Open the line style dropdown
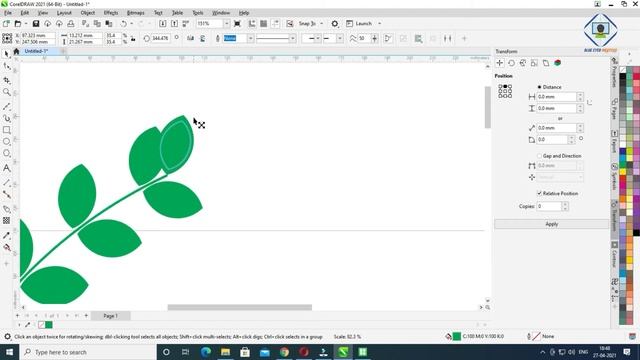This screenshot has height=360, width=640. tap(293, 38)
